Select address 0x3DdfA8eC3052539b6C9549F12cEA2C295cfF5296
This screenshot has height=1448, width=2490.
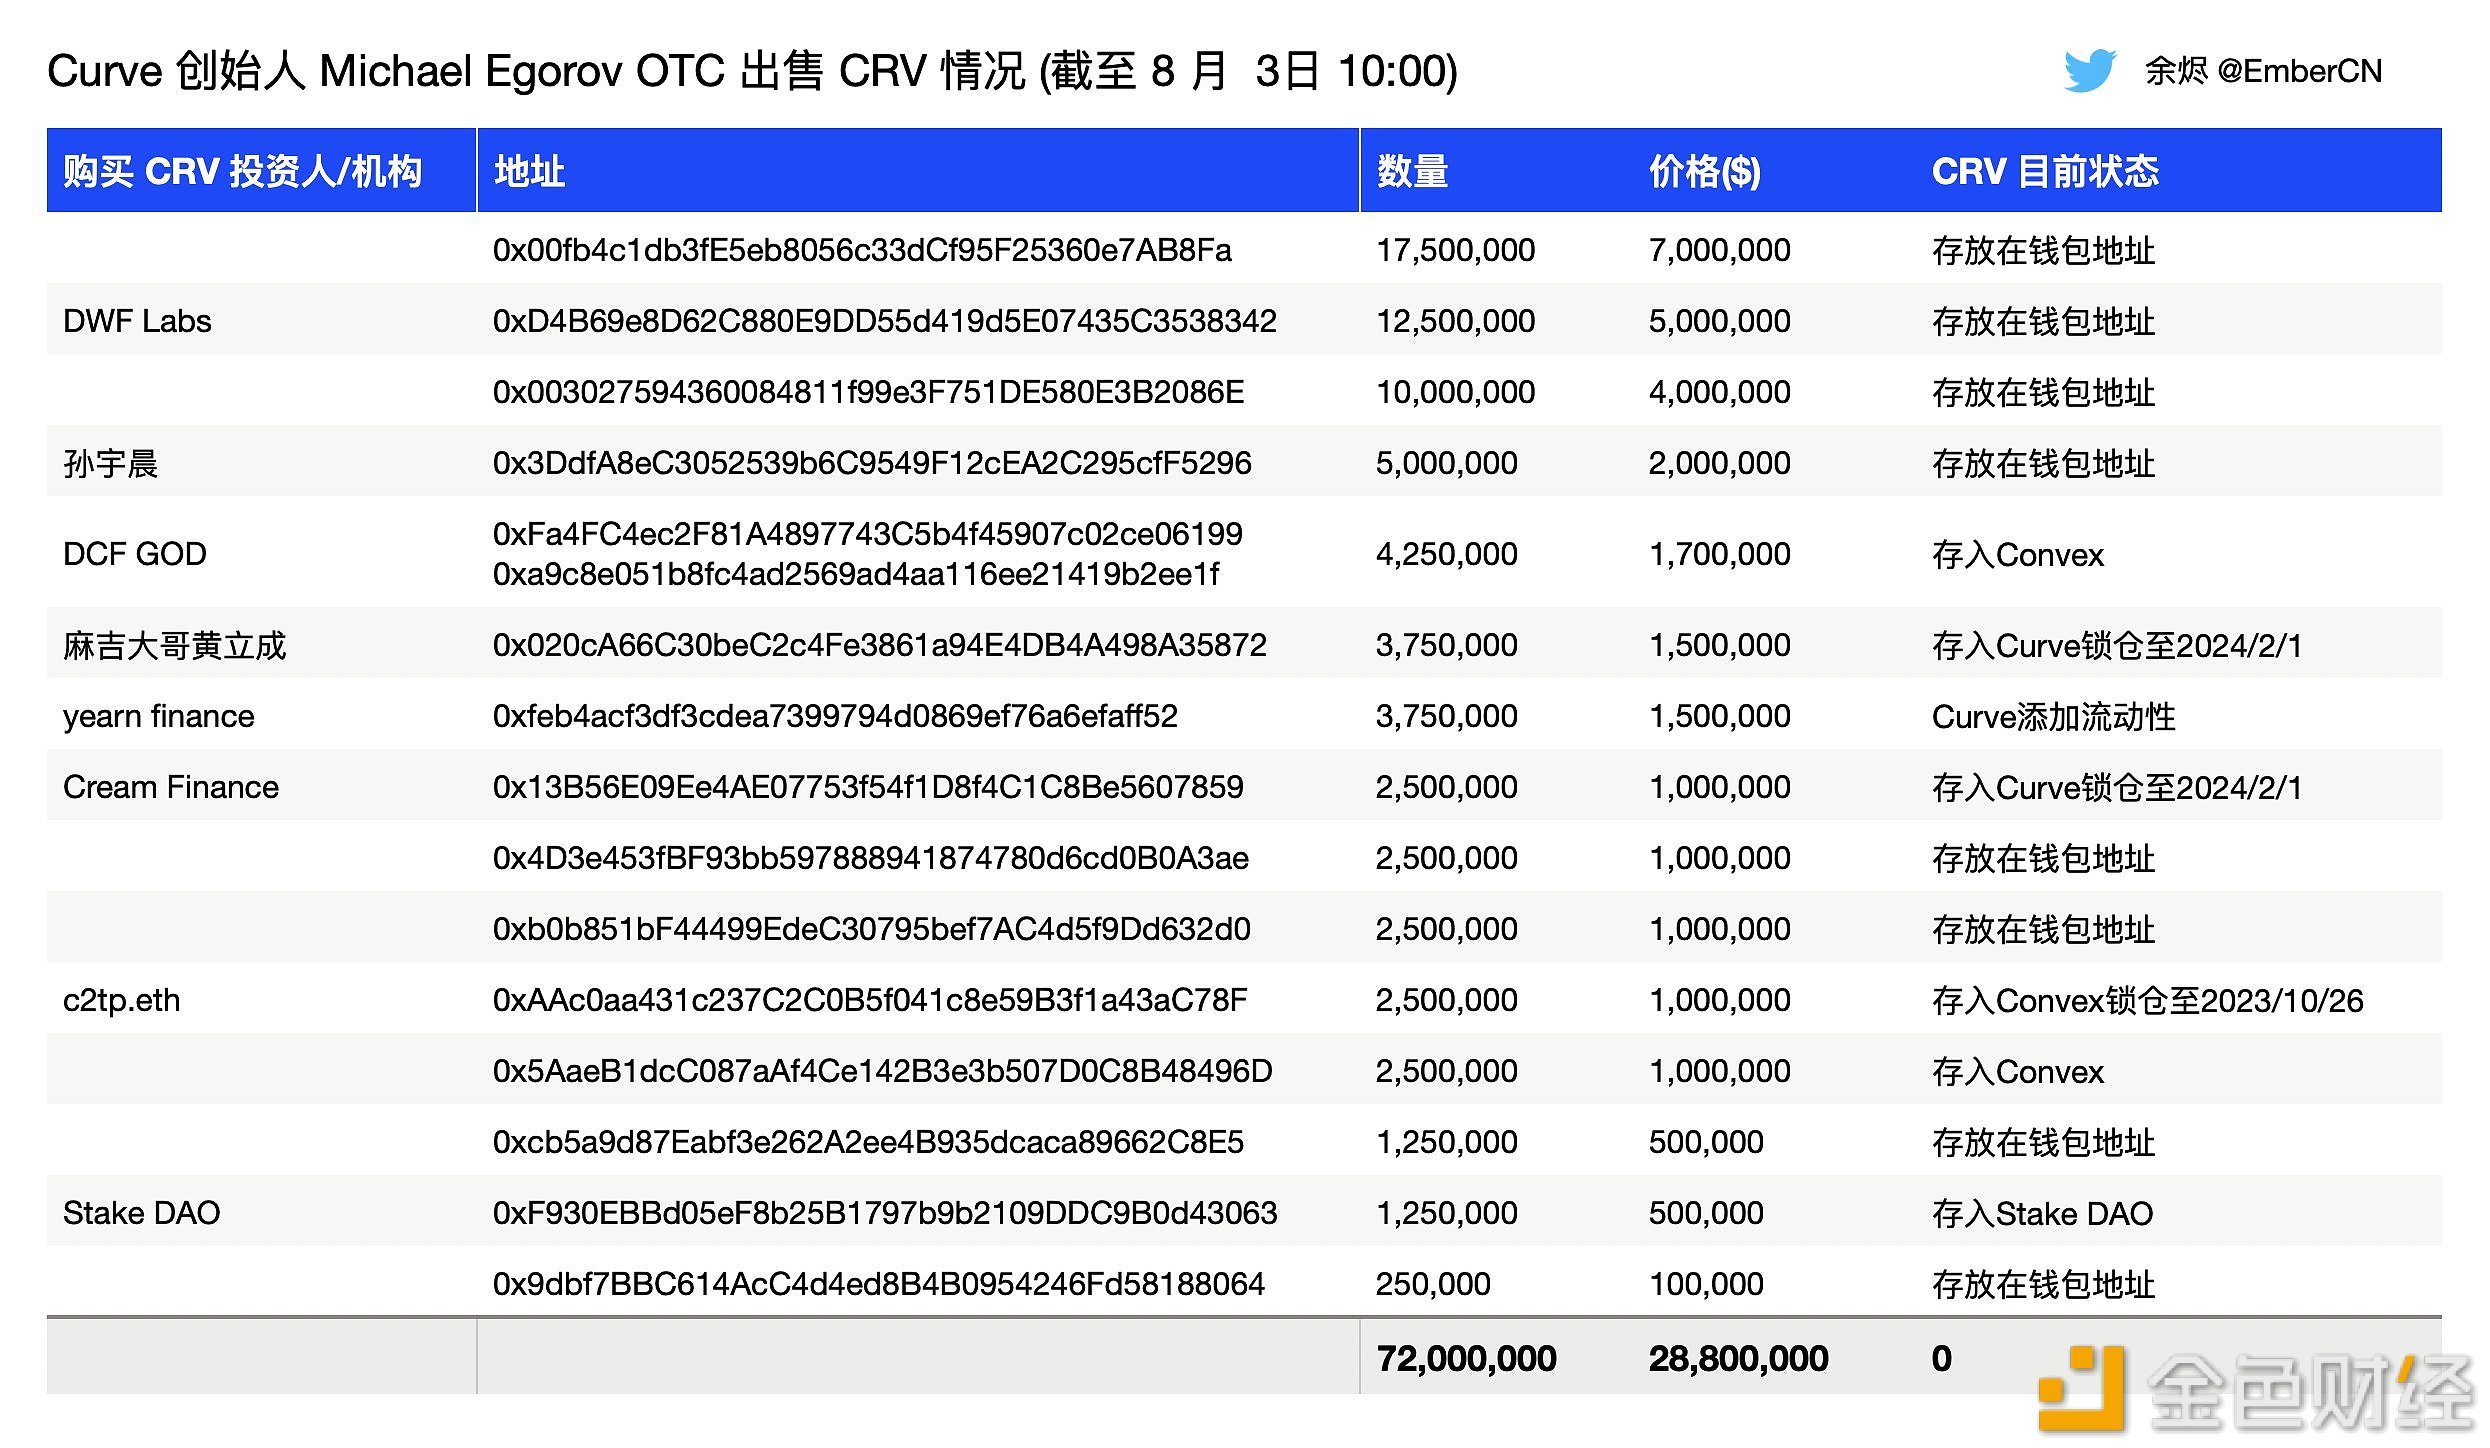tap(872, 463)
